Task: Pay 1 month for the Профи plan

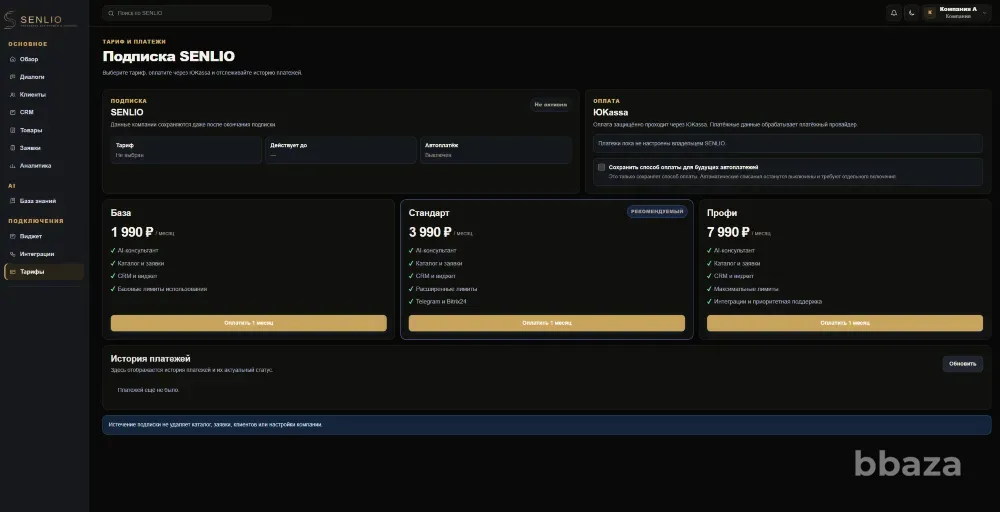Action: (844, 323)
